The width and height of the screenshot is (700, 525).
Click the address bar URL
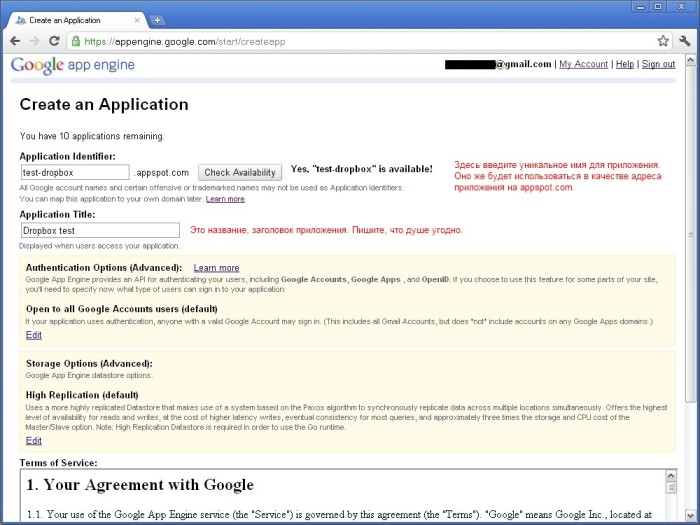pyautogui.click(x=184, y=42)
